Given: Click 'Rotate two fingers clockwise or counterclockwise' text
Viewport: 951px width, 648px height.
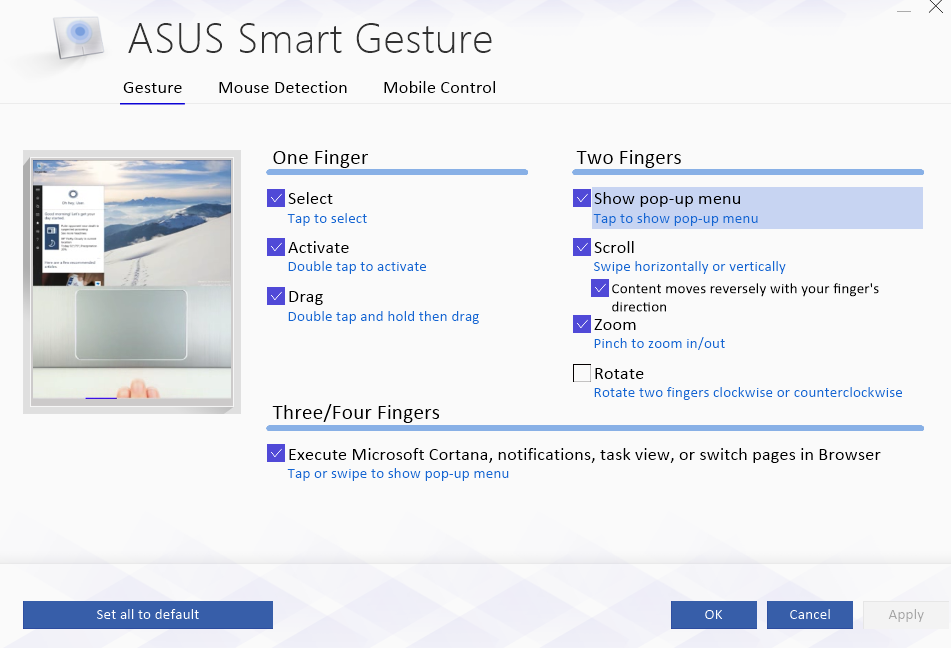Looking at the screenshot, I should point(748,393).
